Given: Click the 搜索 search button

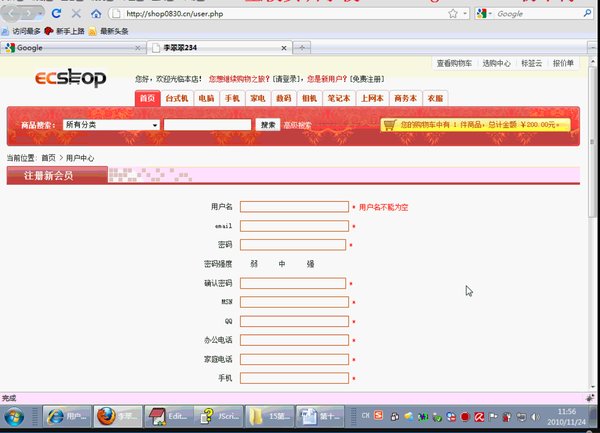Looking at the screenshot, I should 268,125.
